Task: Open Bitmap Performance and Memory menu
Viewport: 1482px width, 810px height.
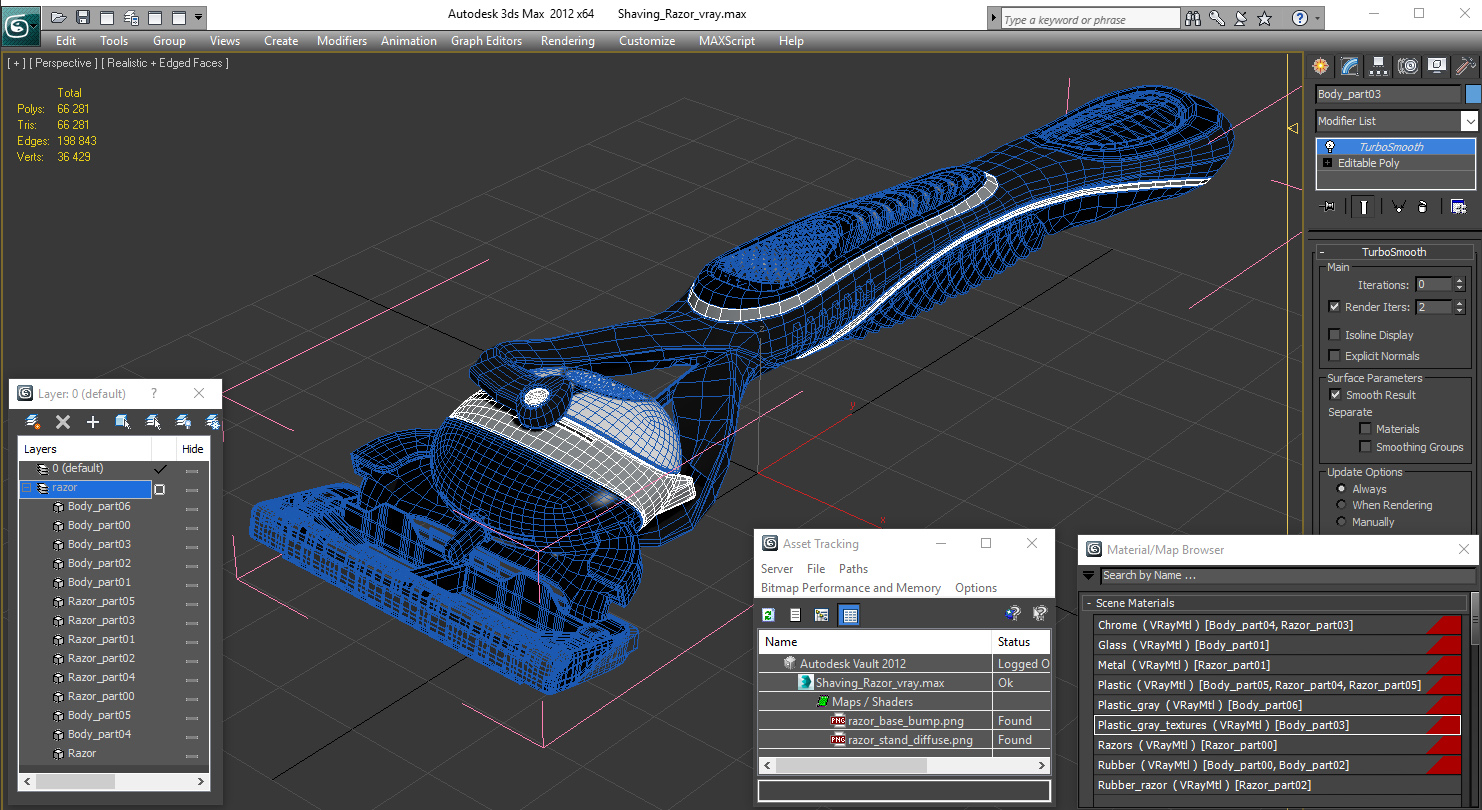Action: tap(851, 588)
